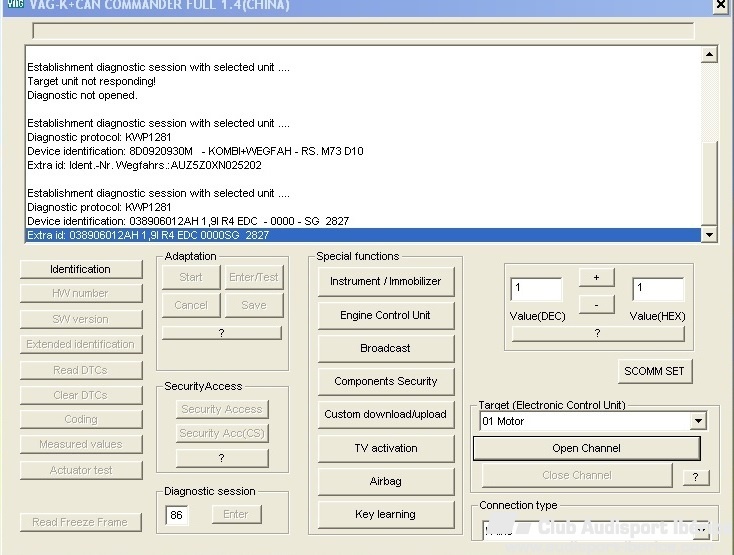This screenshot has height=555, width=734.
Task: Click the Engine Control Unit button
Action: [385, 315]
